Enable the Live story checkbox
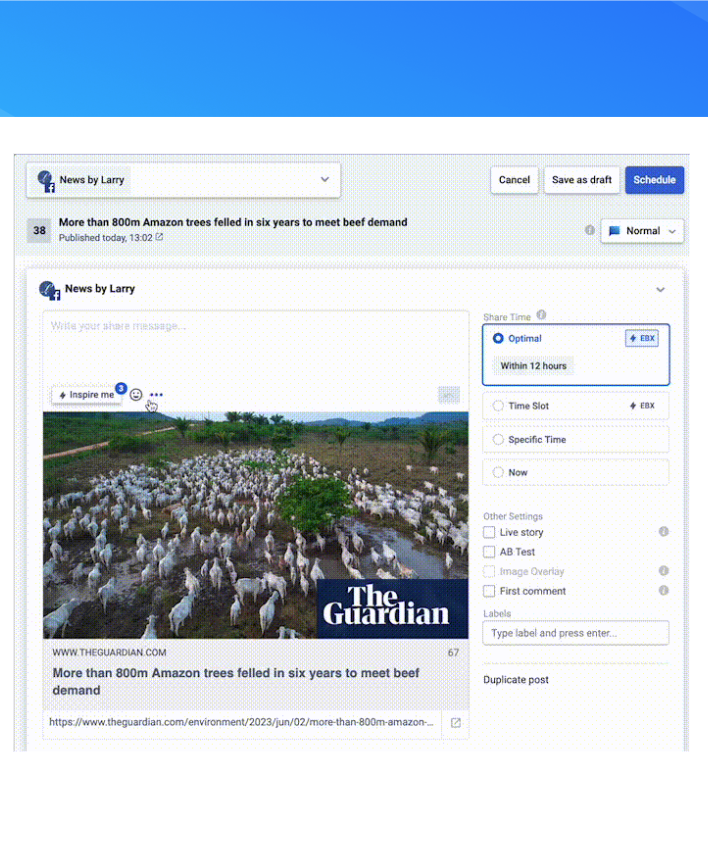 pyautogui.click(x=489, y=532)
